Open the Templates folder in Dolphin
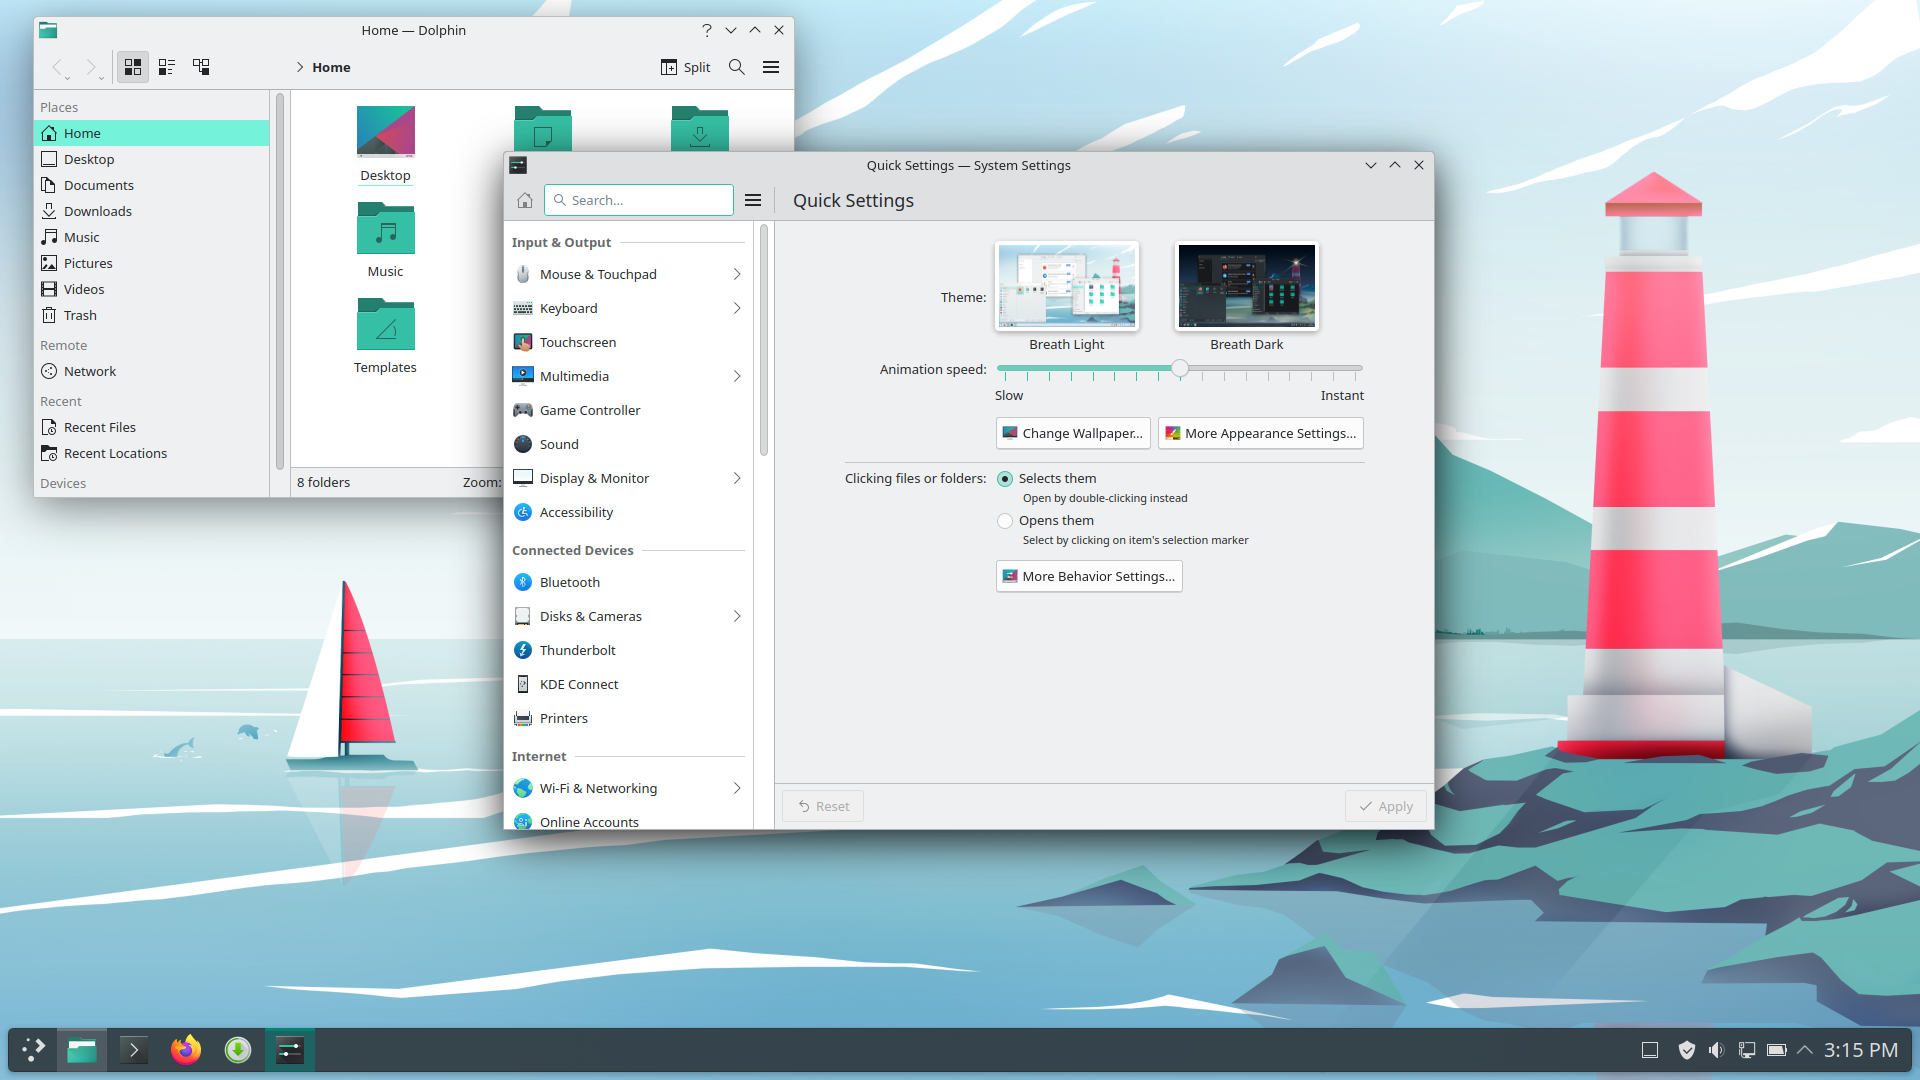Viewport: 1920px width, 1080px height. pyautogui.click(x=385, y=337)
